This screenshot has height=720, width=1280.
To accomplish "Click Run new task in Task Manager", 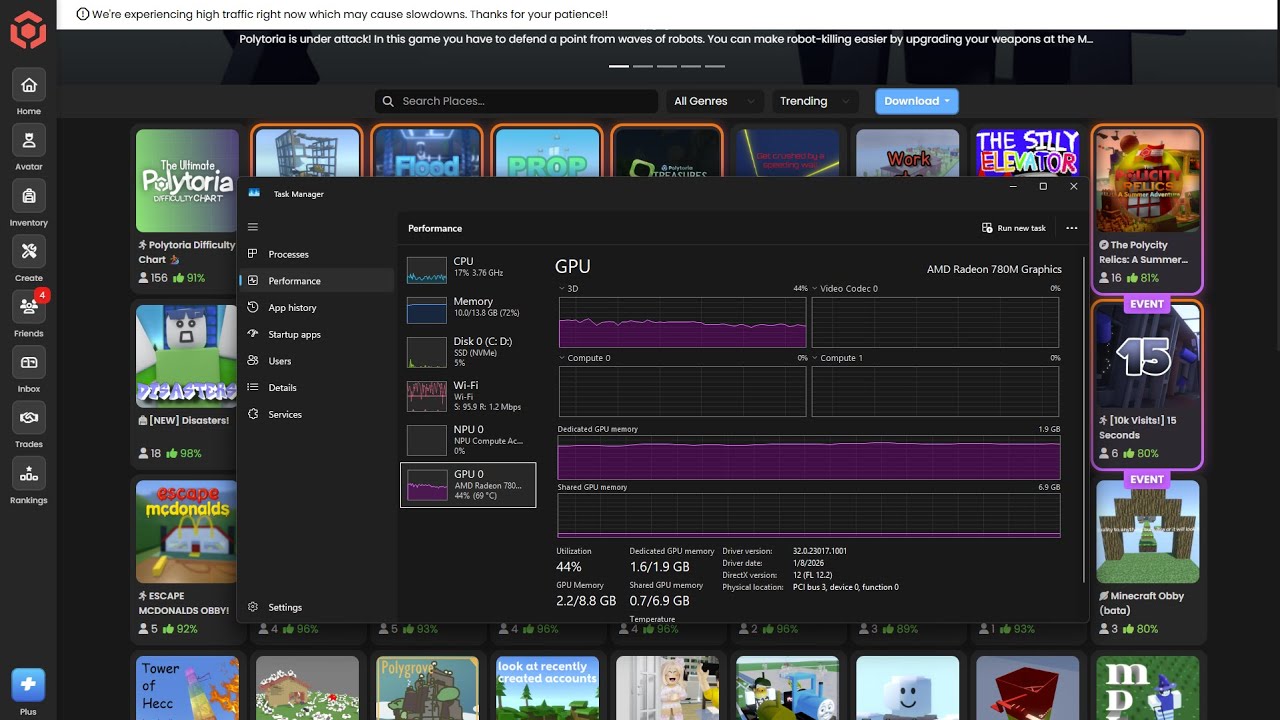I will [x=1014, y=228].
